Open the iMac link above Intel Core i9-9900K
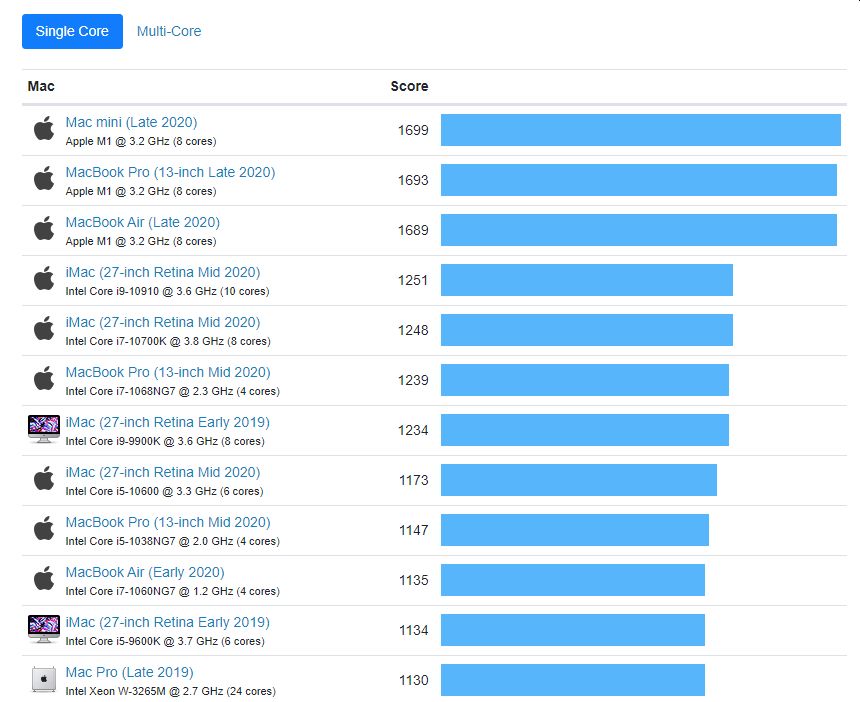 pyautogui.click(x=168, y=422)
